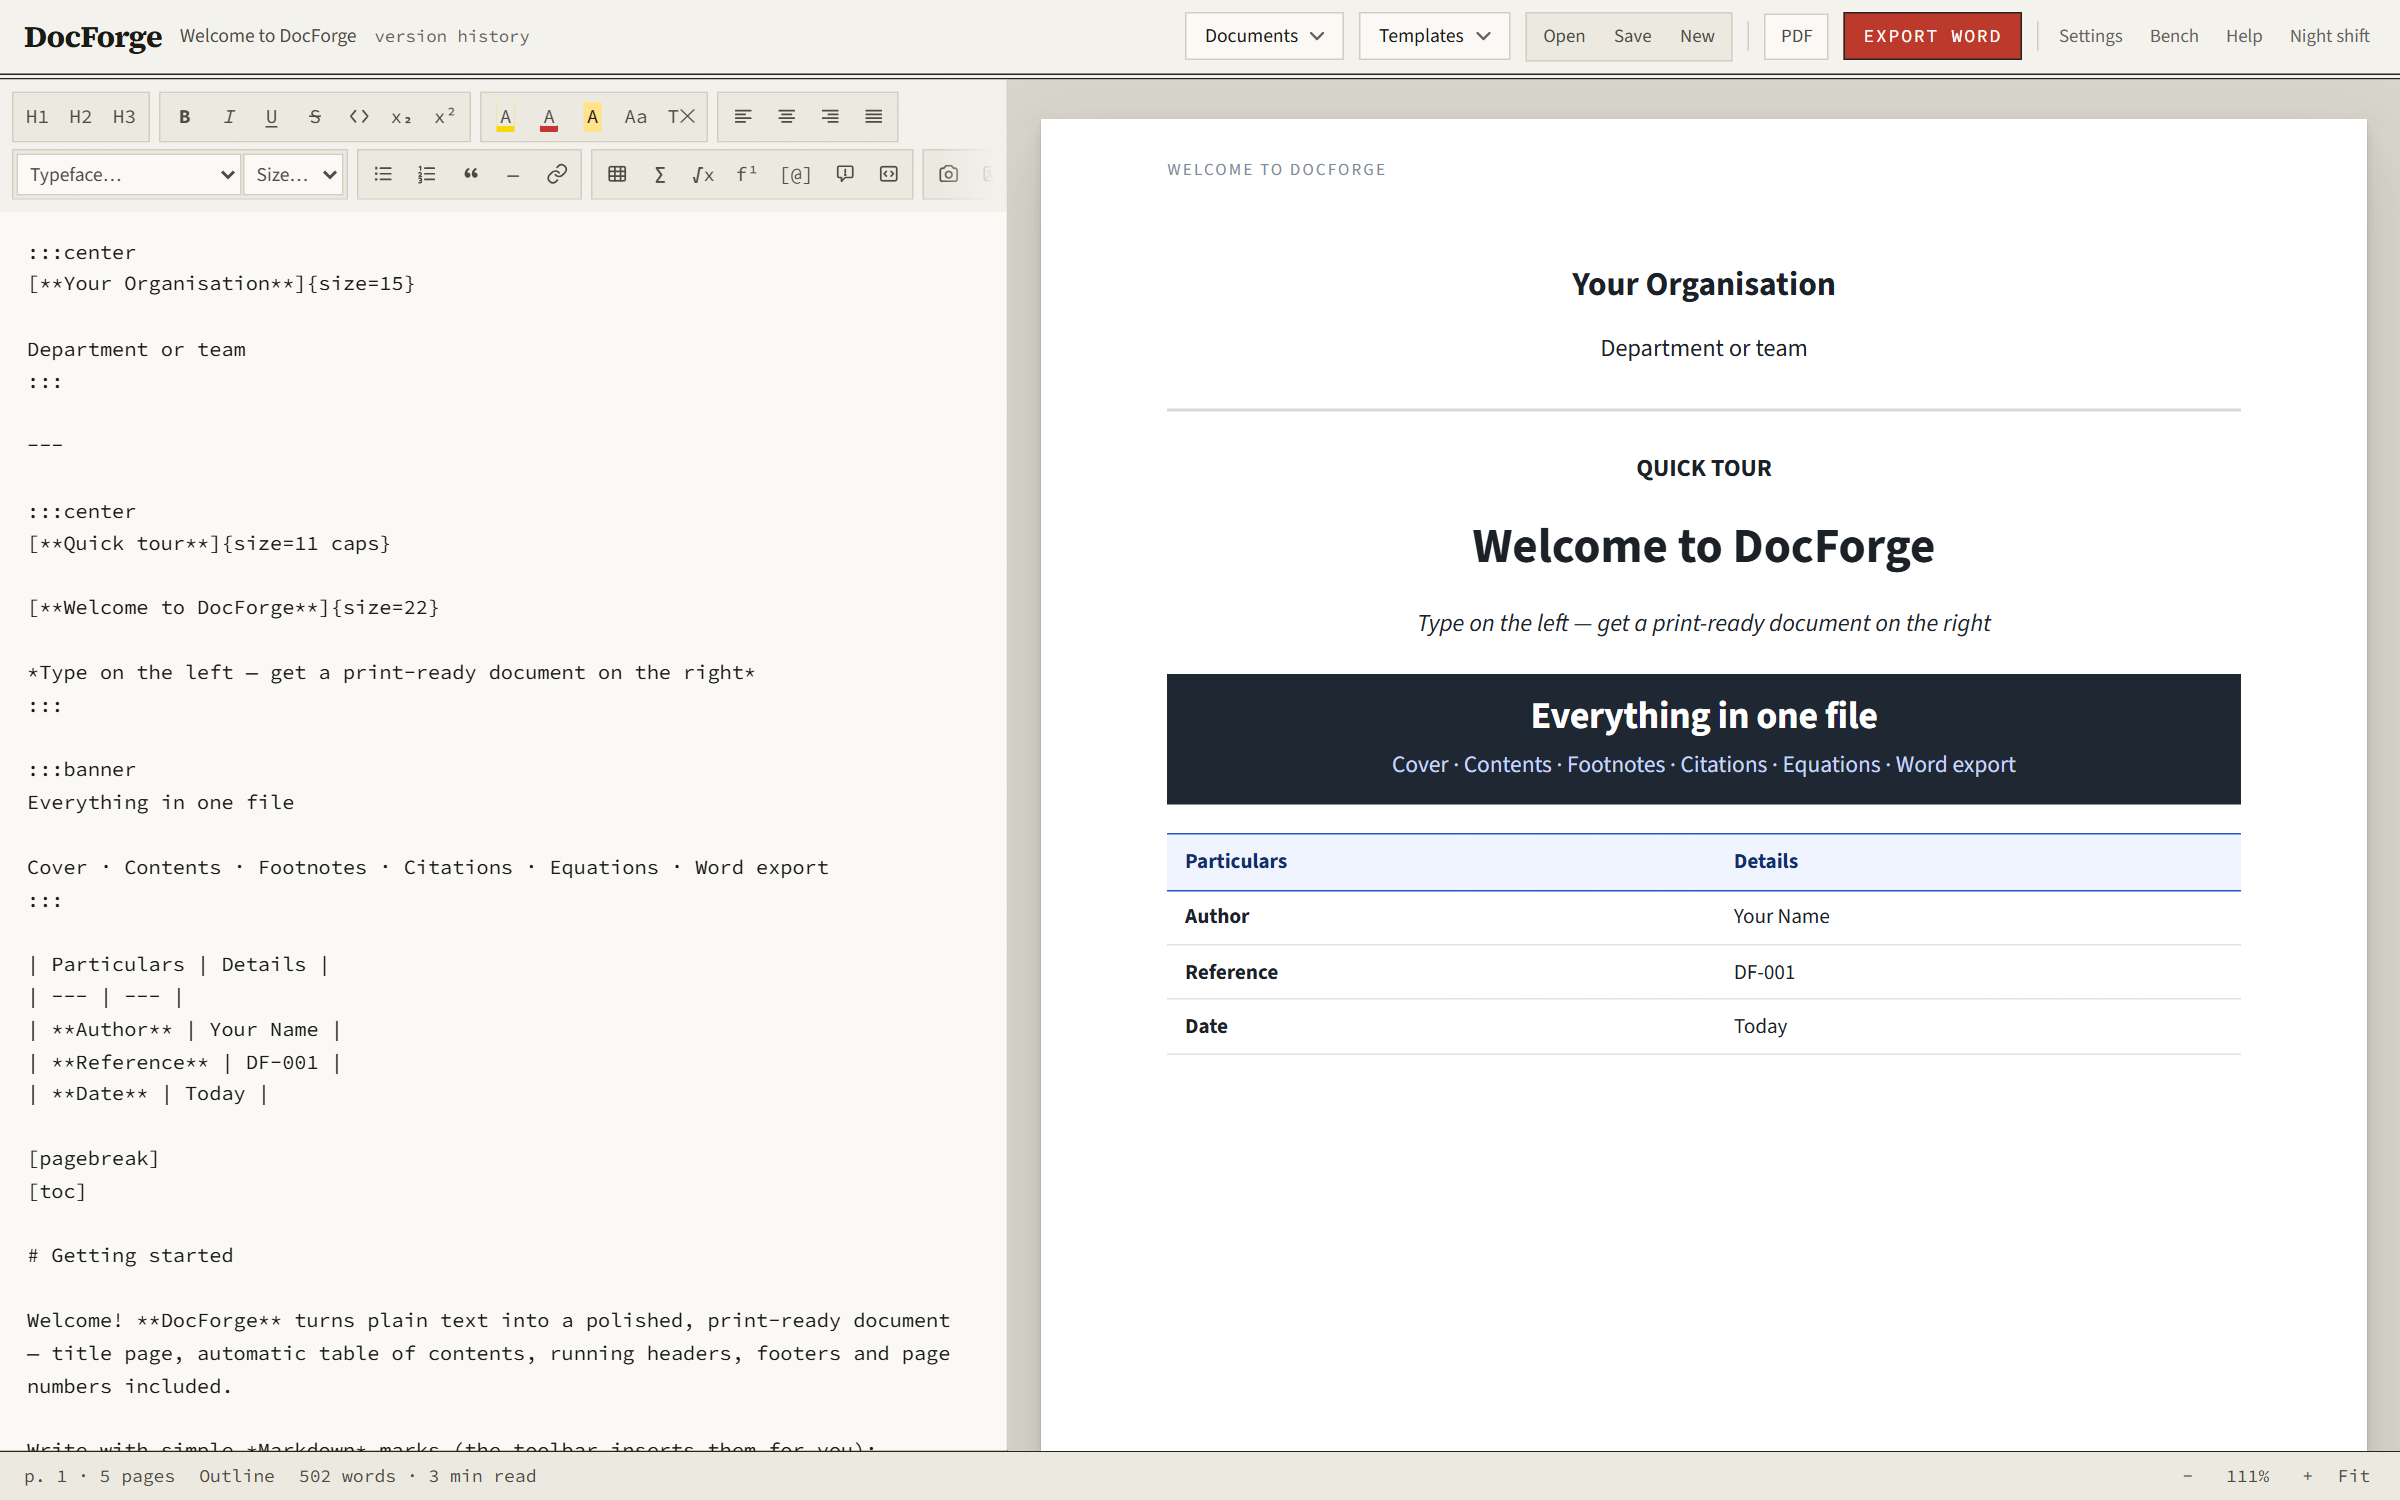2400x1500 pixels.
Task: Apply the yellow background highlight
Action: click(593, 117)
